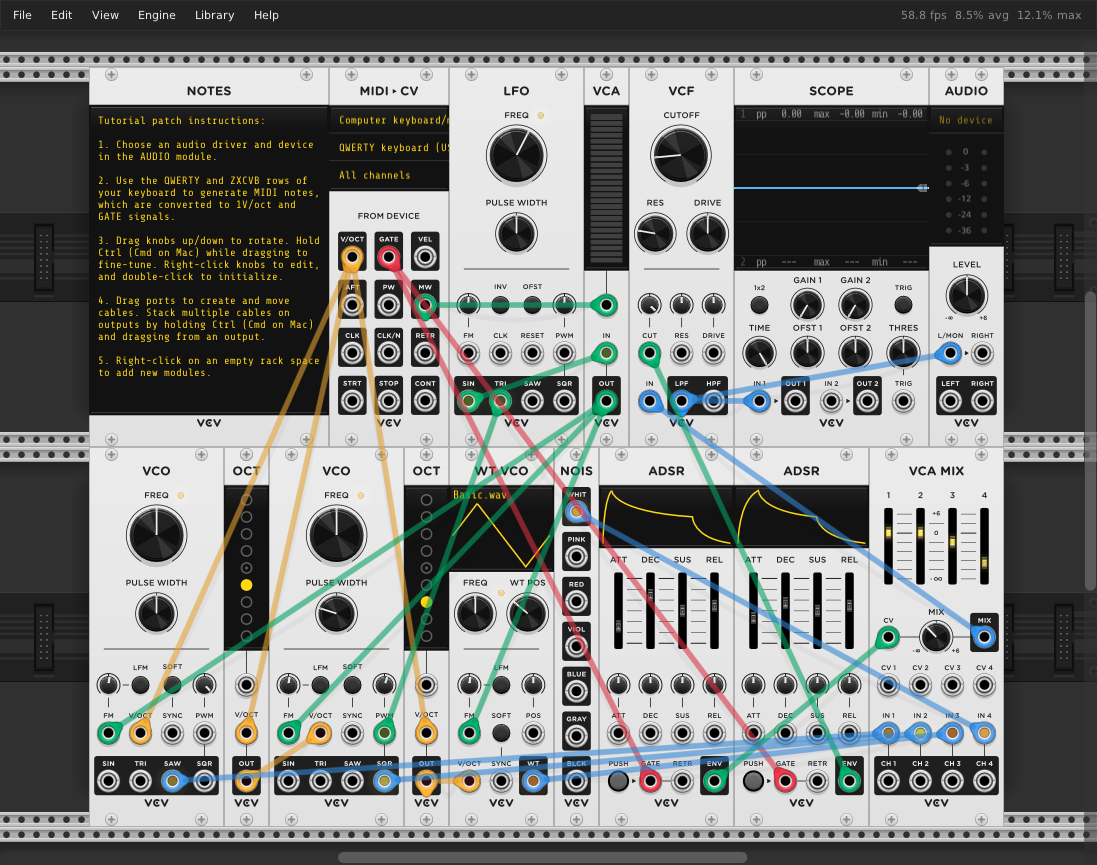Toggle the SOFT sync switch on the first VCO
The image size is (1097, 865).
coord(172,686)
